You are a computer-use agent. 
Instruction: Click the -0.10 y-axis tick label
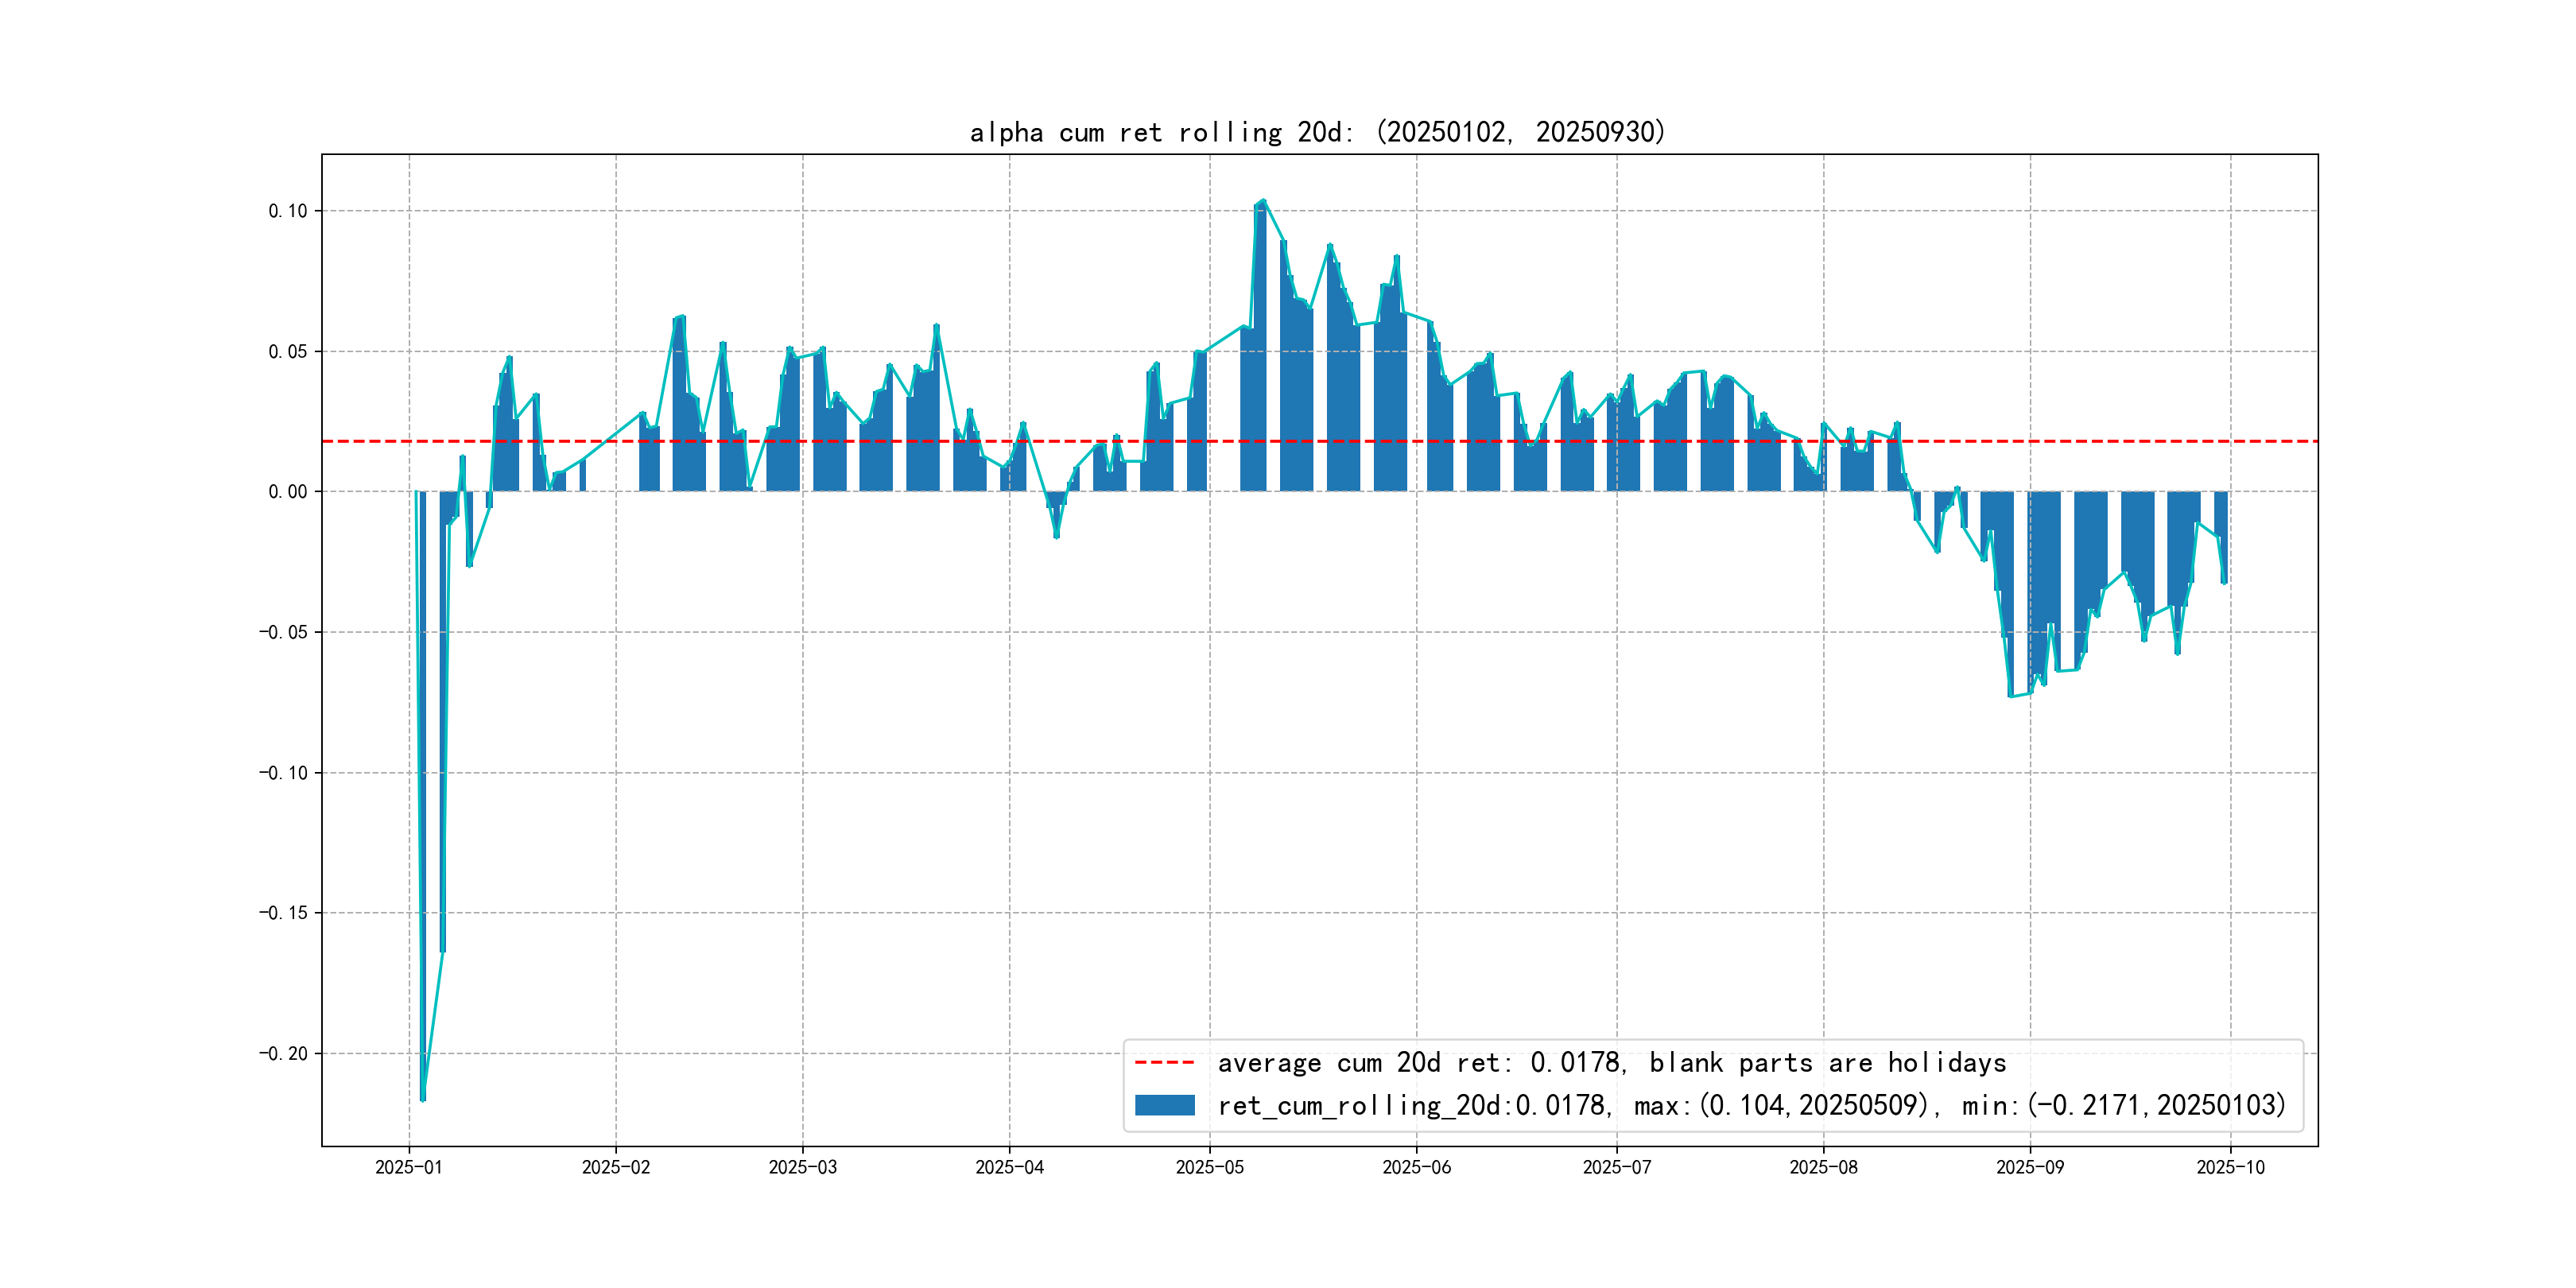(x=283, y=772)
